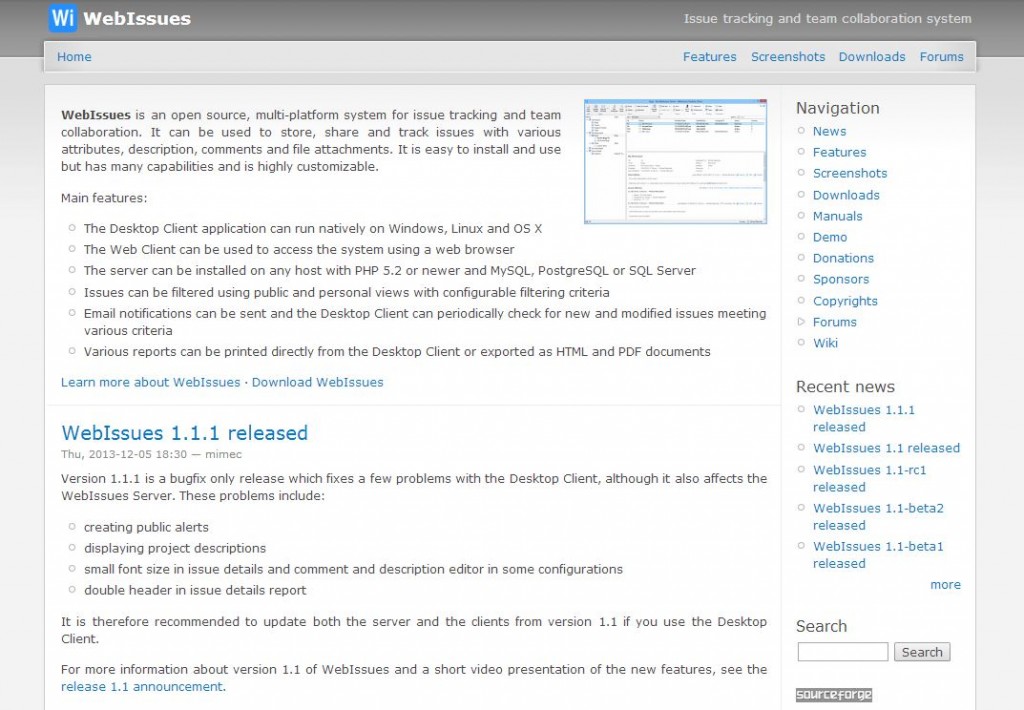The image size is (1024, 710).
Task: Focus the Search text field
Action: pos(842,652)
